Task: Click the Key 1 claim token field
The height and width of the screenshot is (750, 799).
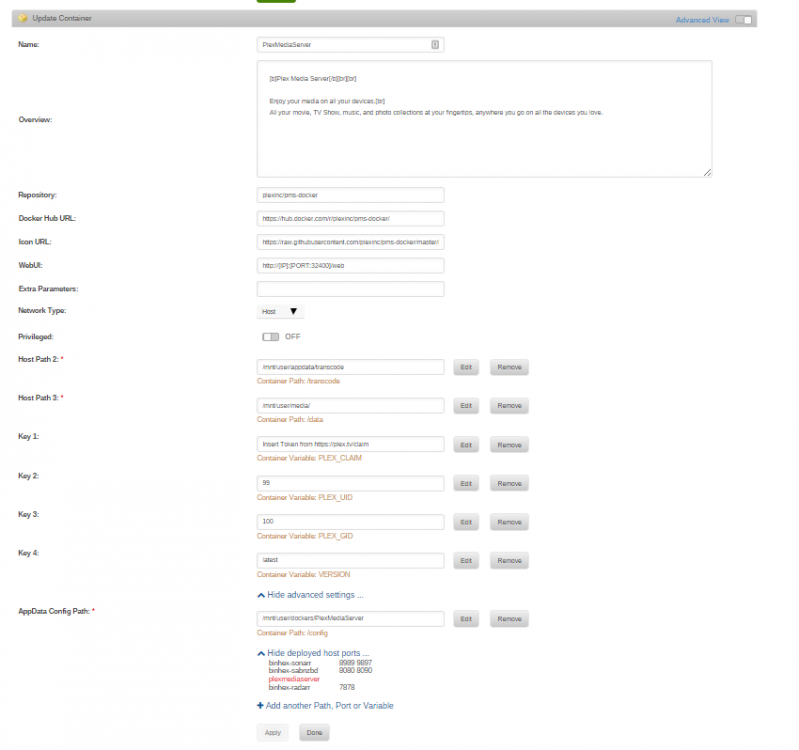Action: coord(351,444)
